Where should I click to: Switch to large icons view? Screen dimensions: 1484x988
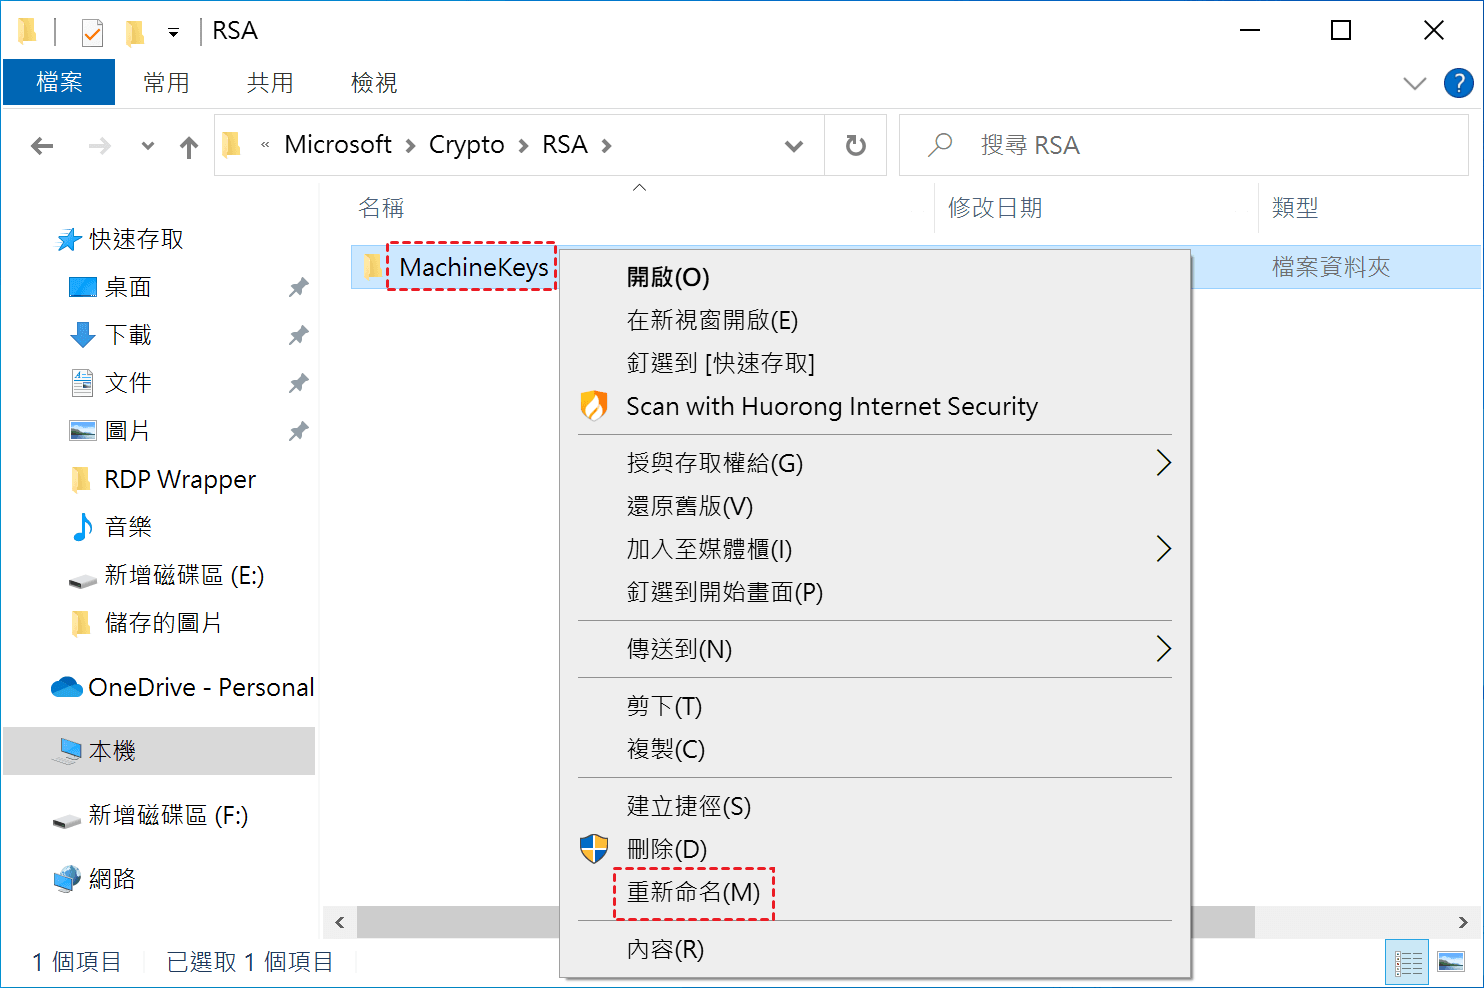[1450, 962]
